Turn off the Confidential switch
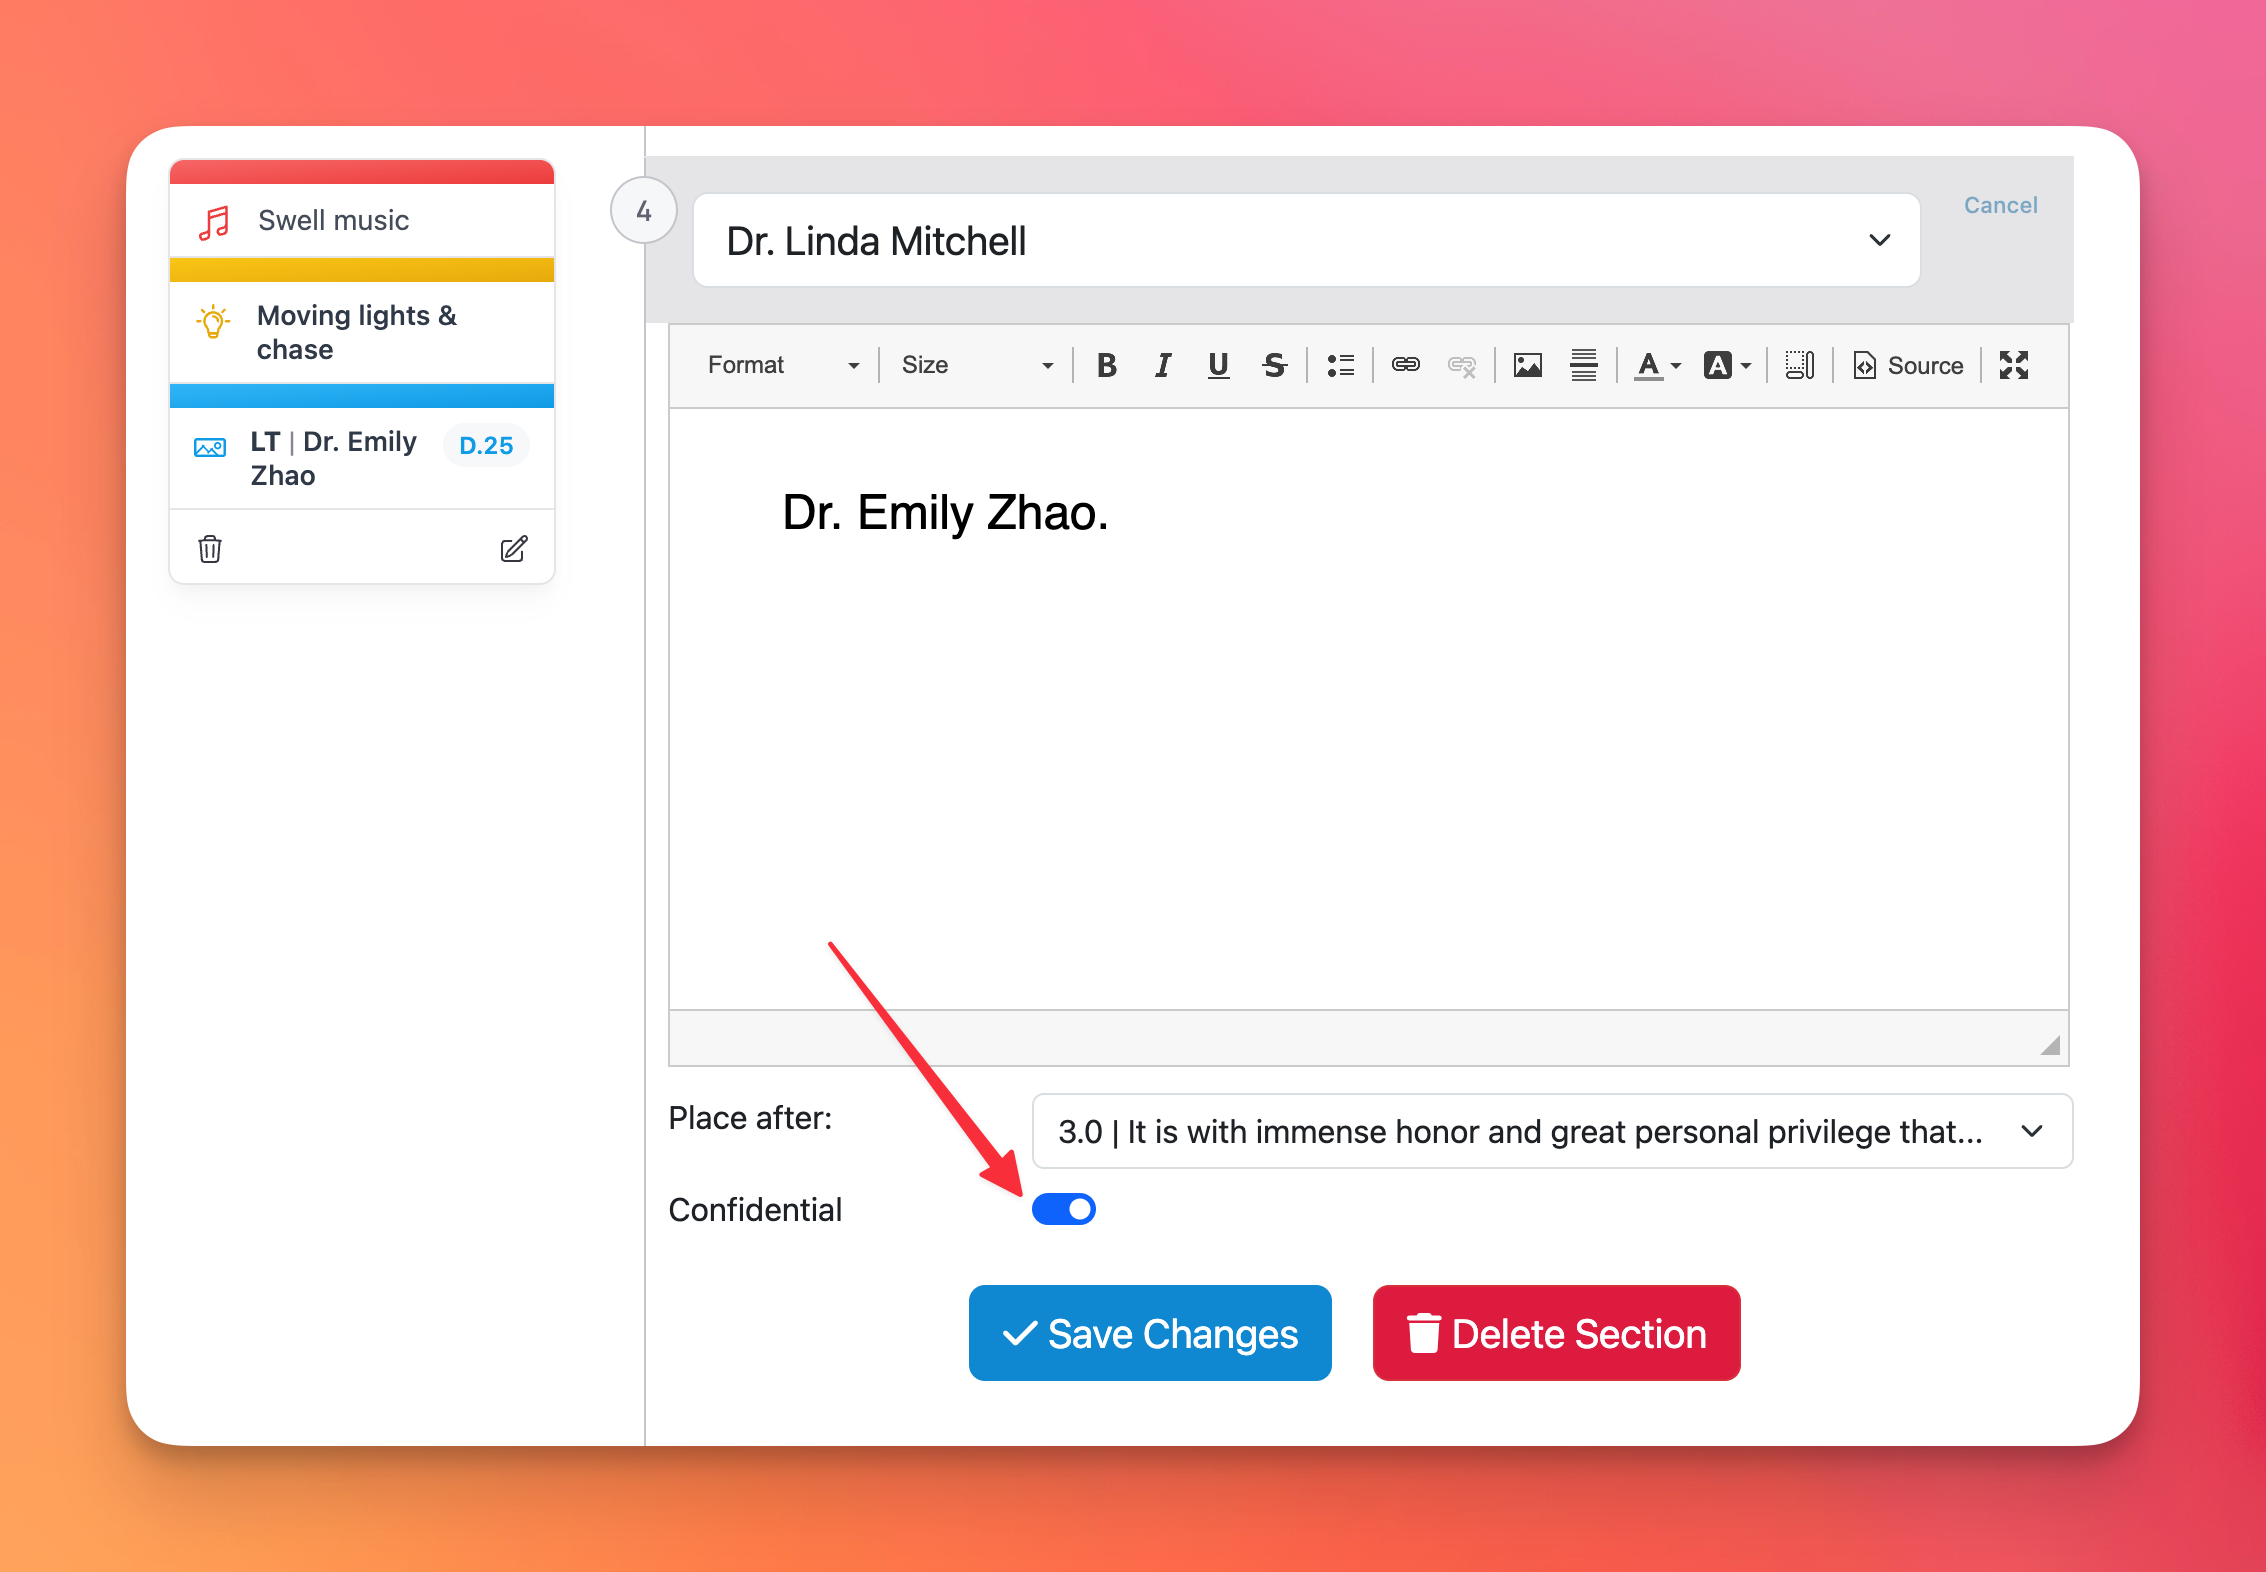The width and height of the screenshot is (2266, 1572). (1064, 1209)
